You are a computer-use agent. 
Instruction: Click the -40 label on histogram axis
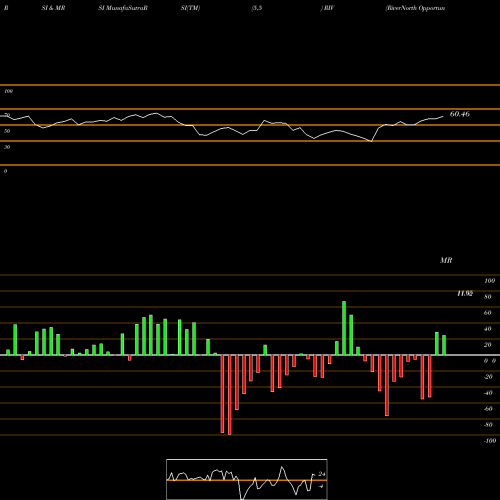(x=488, y=393)
